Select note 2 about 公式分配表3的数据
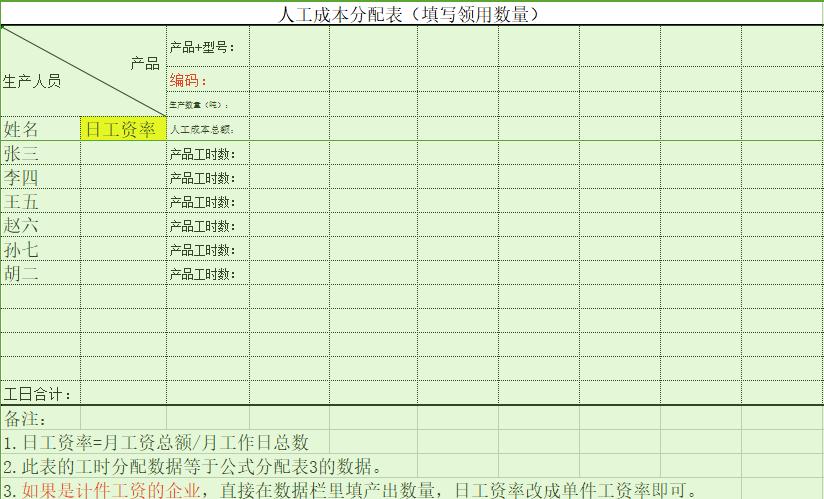This screenshot has width=824, height=499. click(x=193, y=466)
